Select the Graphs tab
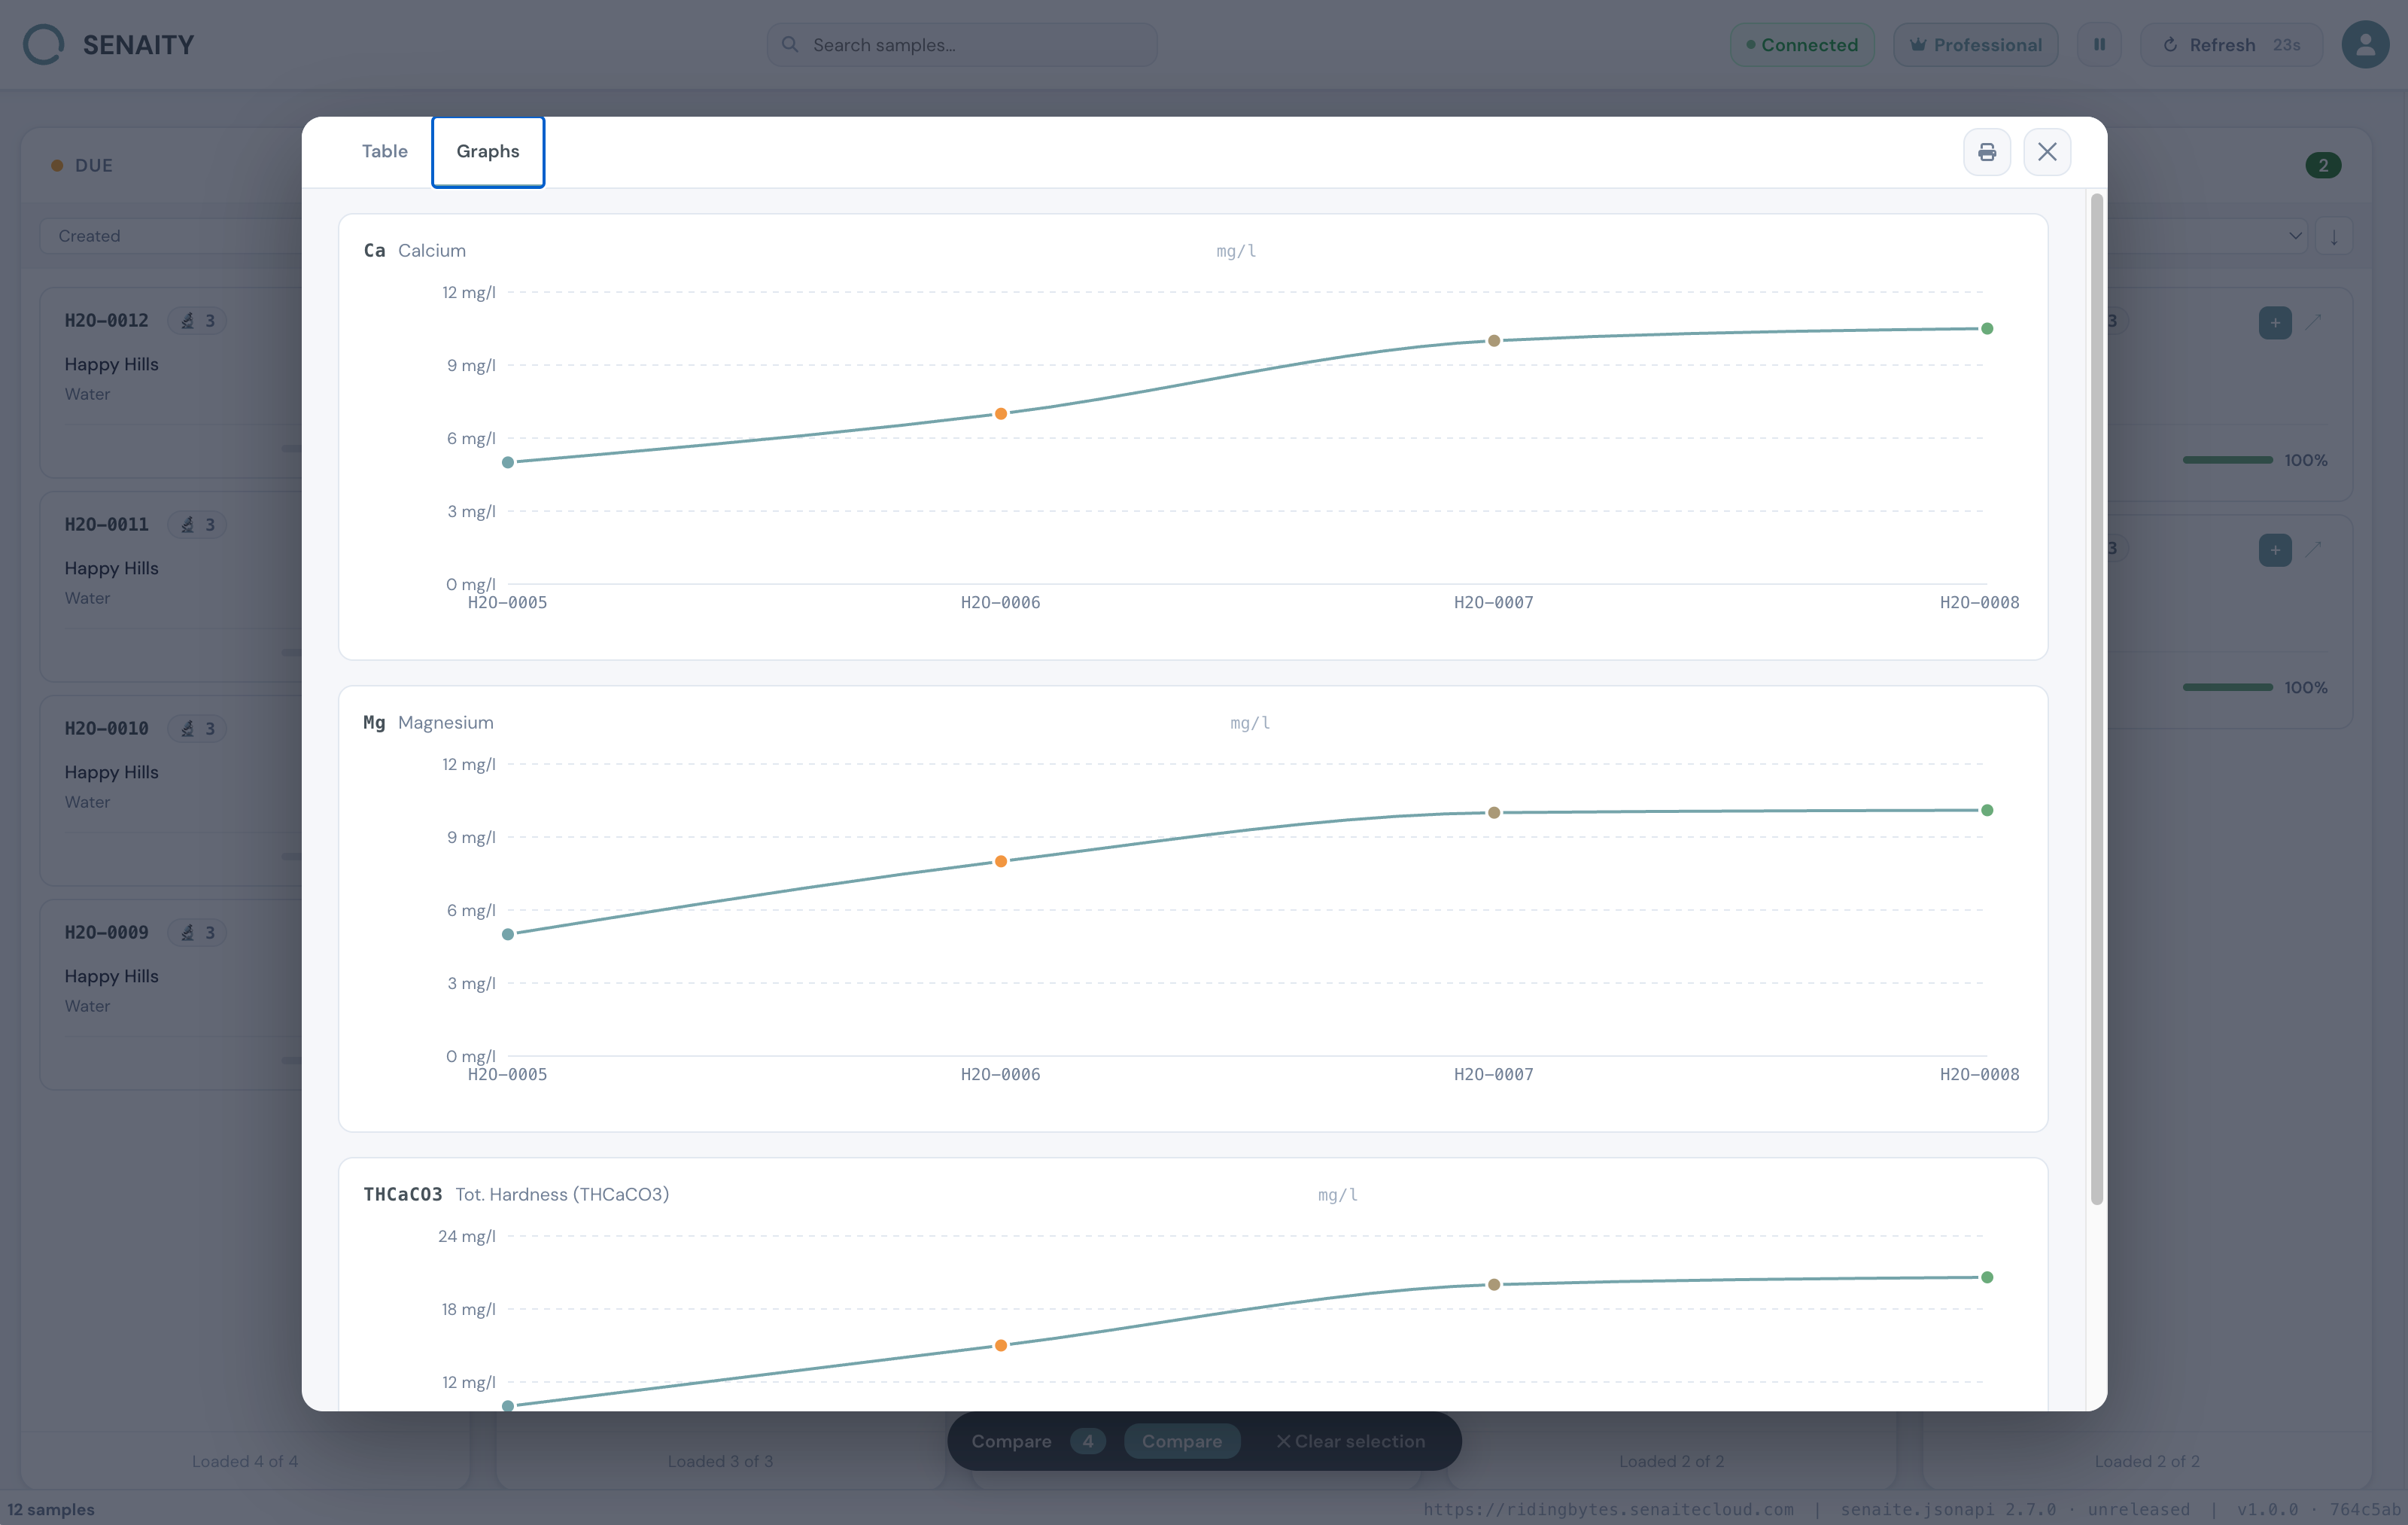 point(488,151)
